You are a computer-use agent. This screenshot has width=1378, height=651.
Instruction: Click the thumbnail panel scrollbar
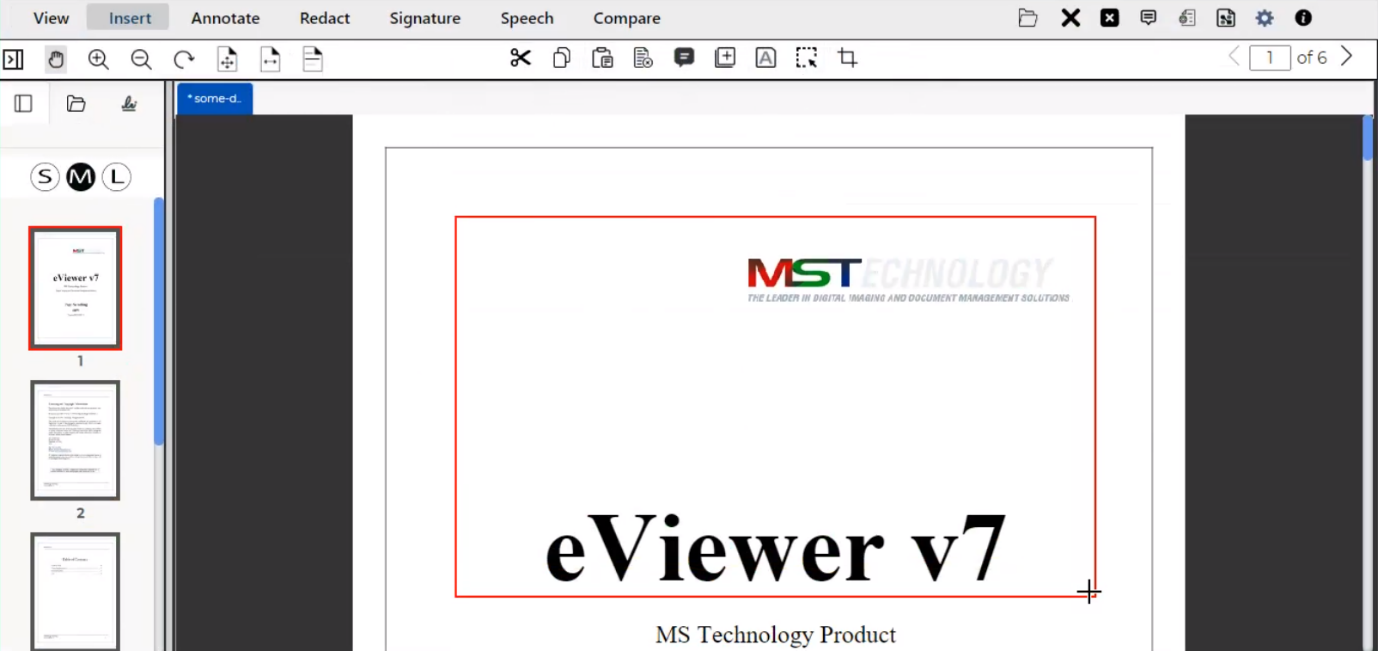click(159, 320)
